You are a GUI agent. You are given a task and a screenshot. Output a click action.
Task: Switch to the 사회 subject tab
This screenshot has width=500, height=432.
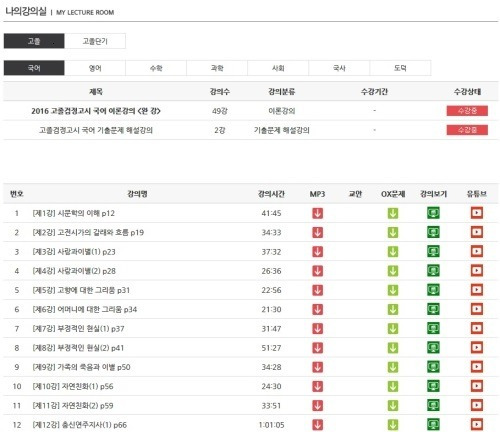pyautogui.click(x=278, y=68)
